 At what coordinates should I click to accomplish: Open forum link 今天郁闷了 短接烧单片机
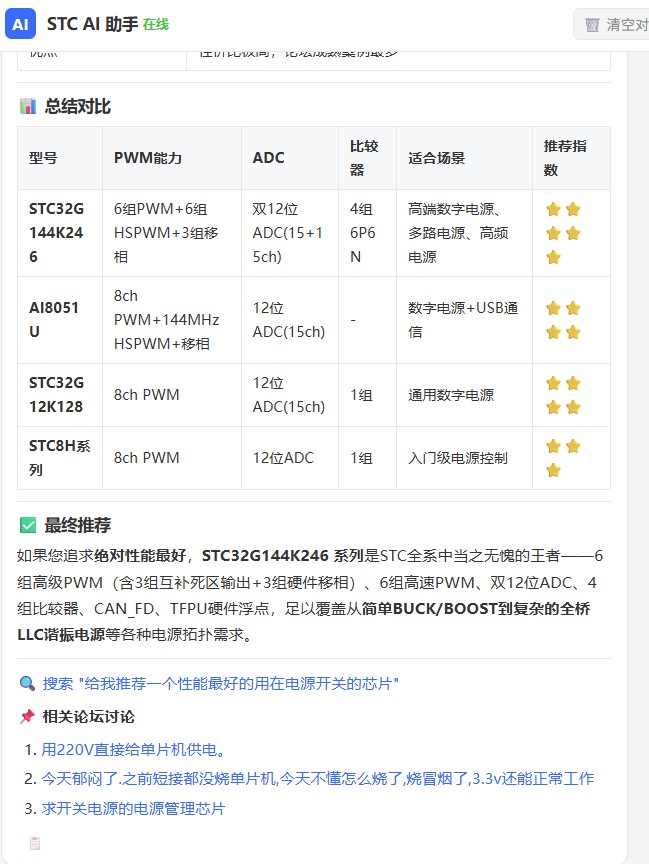[x=317, y=779]
